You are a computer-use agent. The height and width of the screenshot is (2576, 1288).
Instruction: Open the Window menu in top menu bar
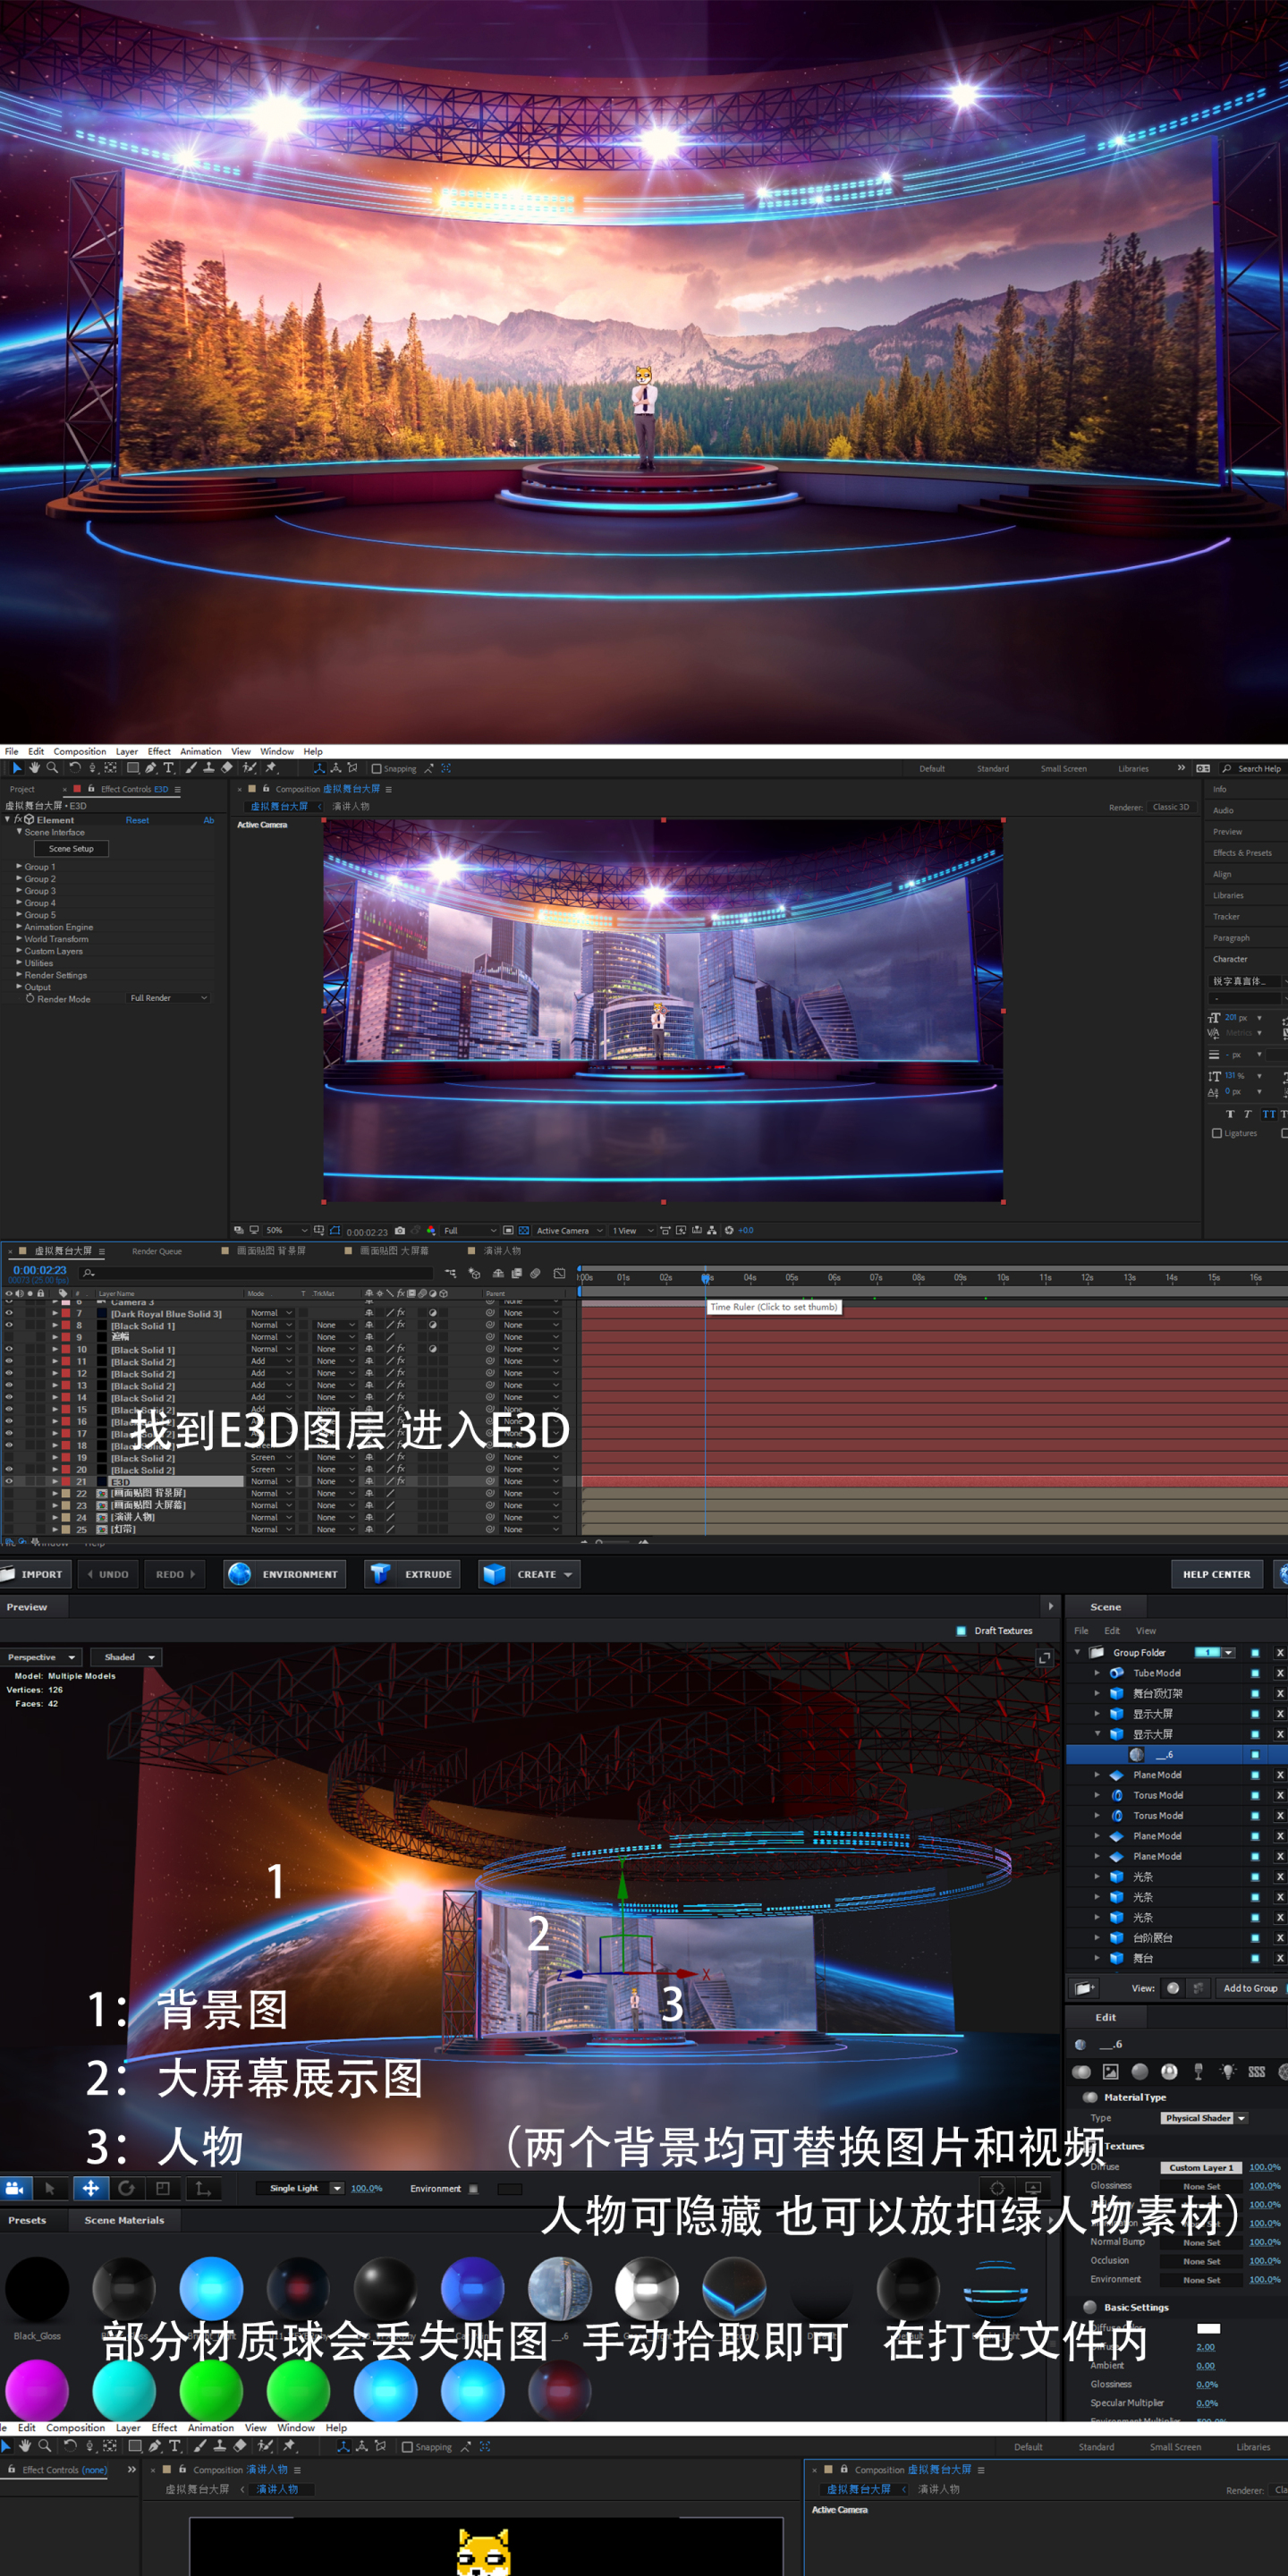tap(277, 752)
